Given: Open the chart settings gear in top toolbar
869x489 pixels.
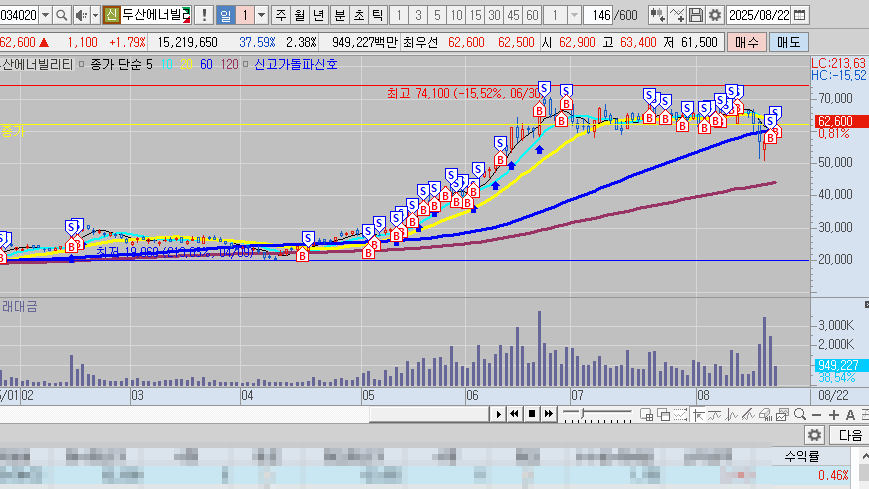Looking at the screenshot, I should (715, 15).
